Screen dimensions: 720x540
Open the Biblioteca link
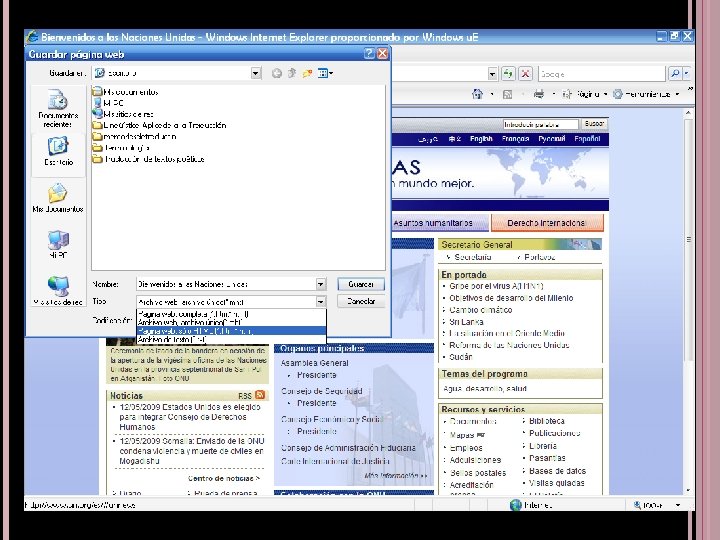pyautogui.click(x=546, y=421)
